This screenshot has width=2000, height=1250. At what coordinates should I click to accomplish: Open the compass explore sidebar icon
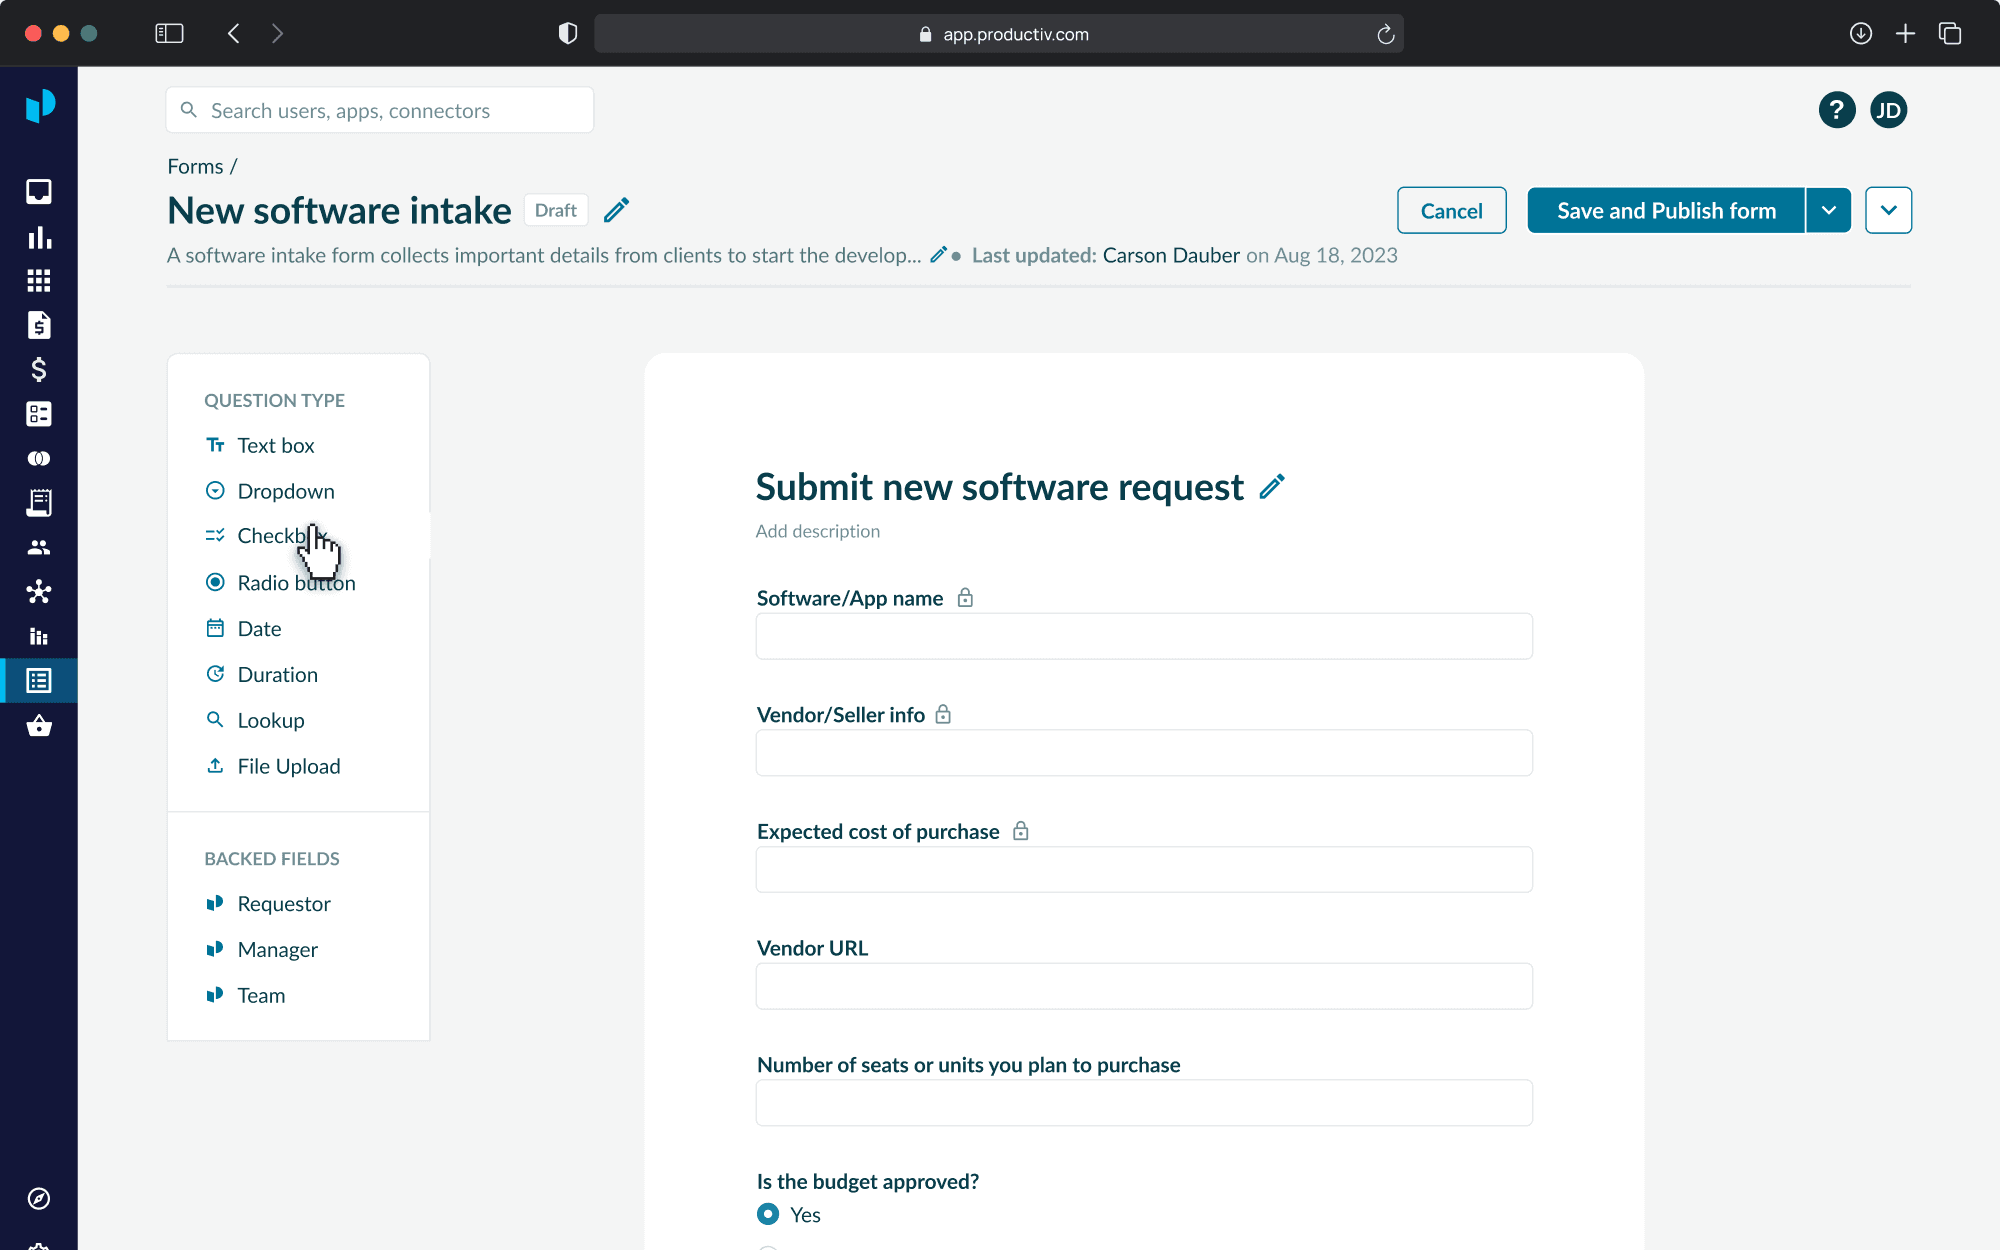click(39, 1198)
